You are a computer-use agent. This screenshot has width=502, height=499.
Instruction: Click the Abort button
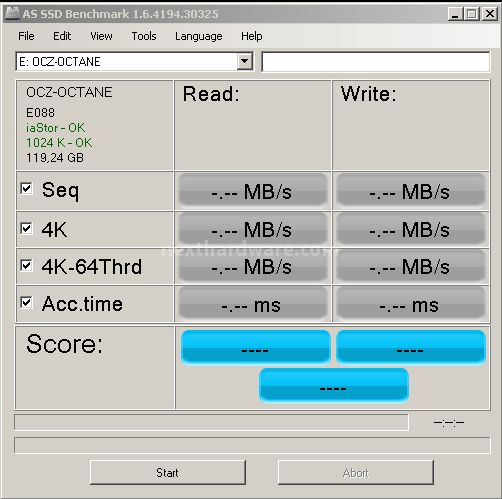[356, 472]
